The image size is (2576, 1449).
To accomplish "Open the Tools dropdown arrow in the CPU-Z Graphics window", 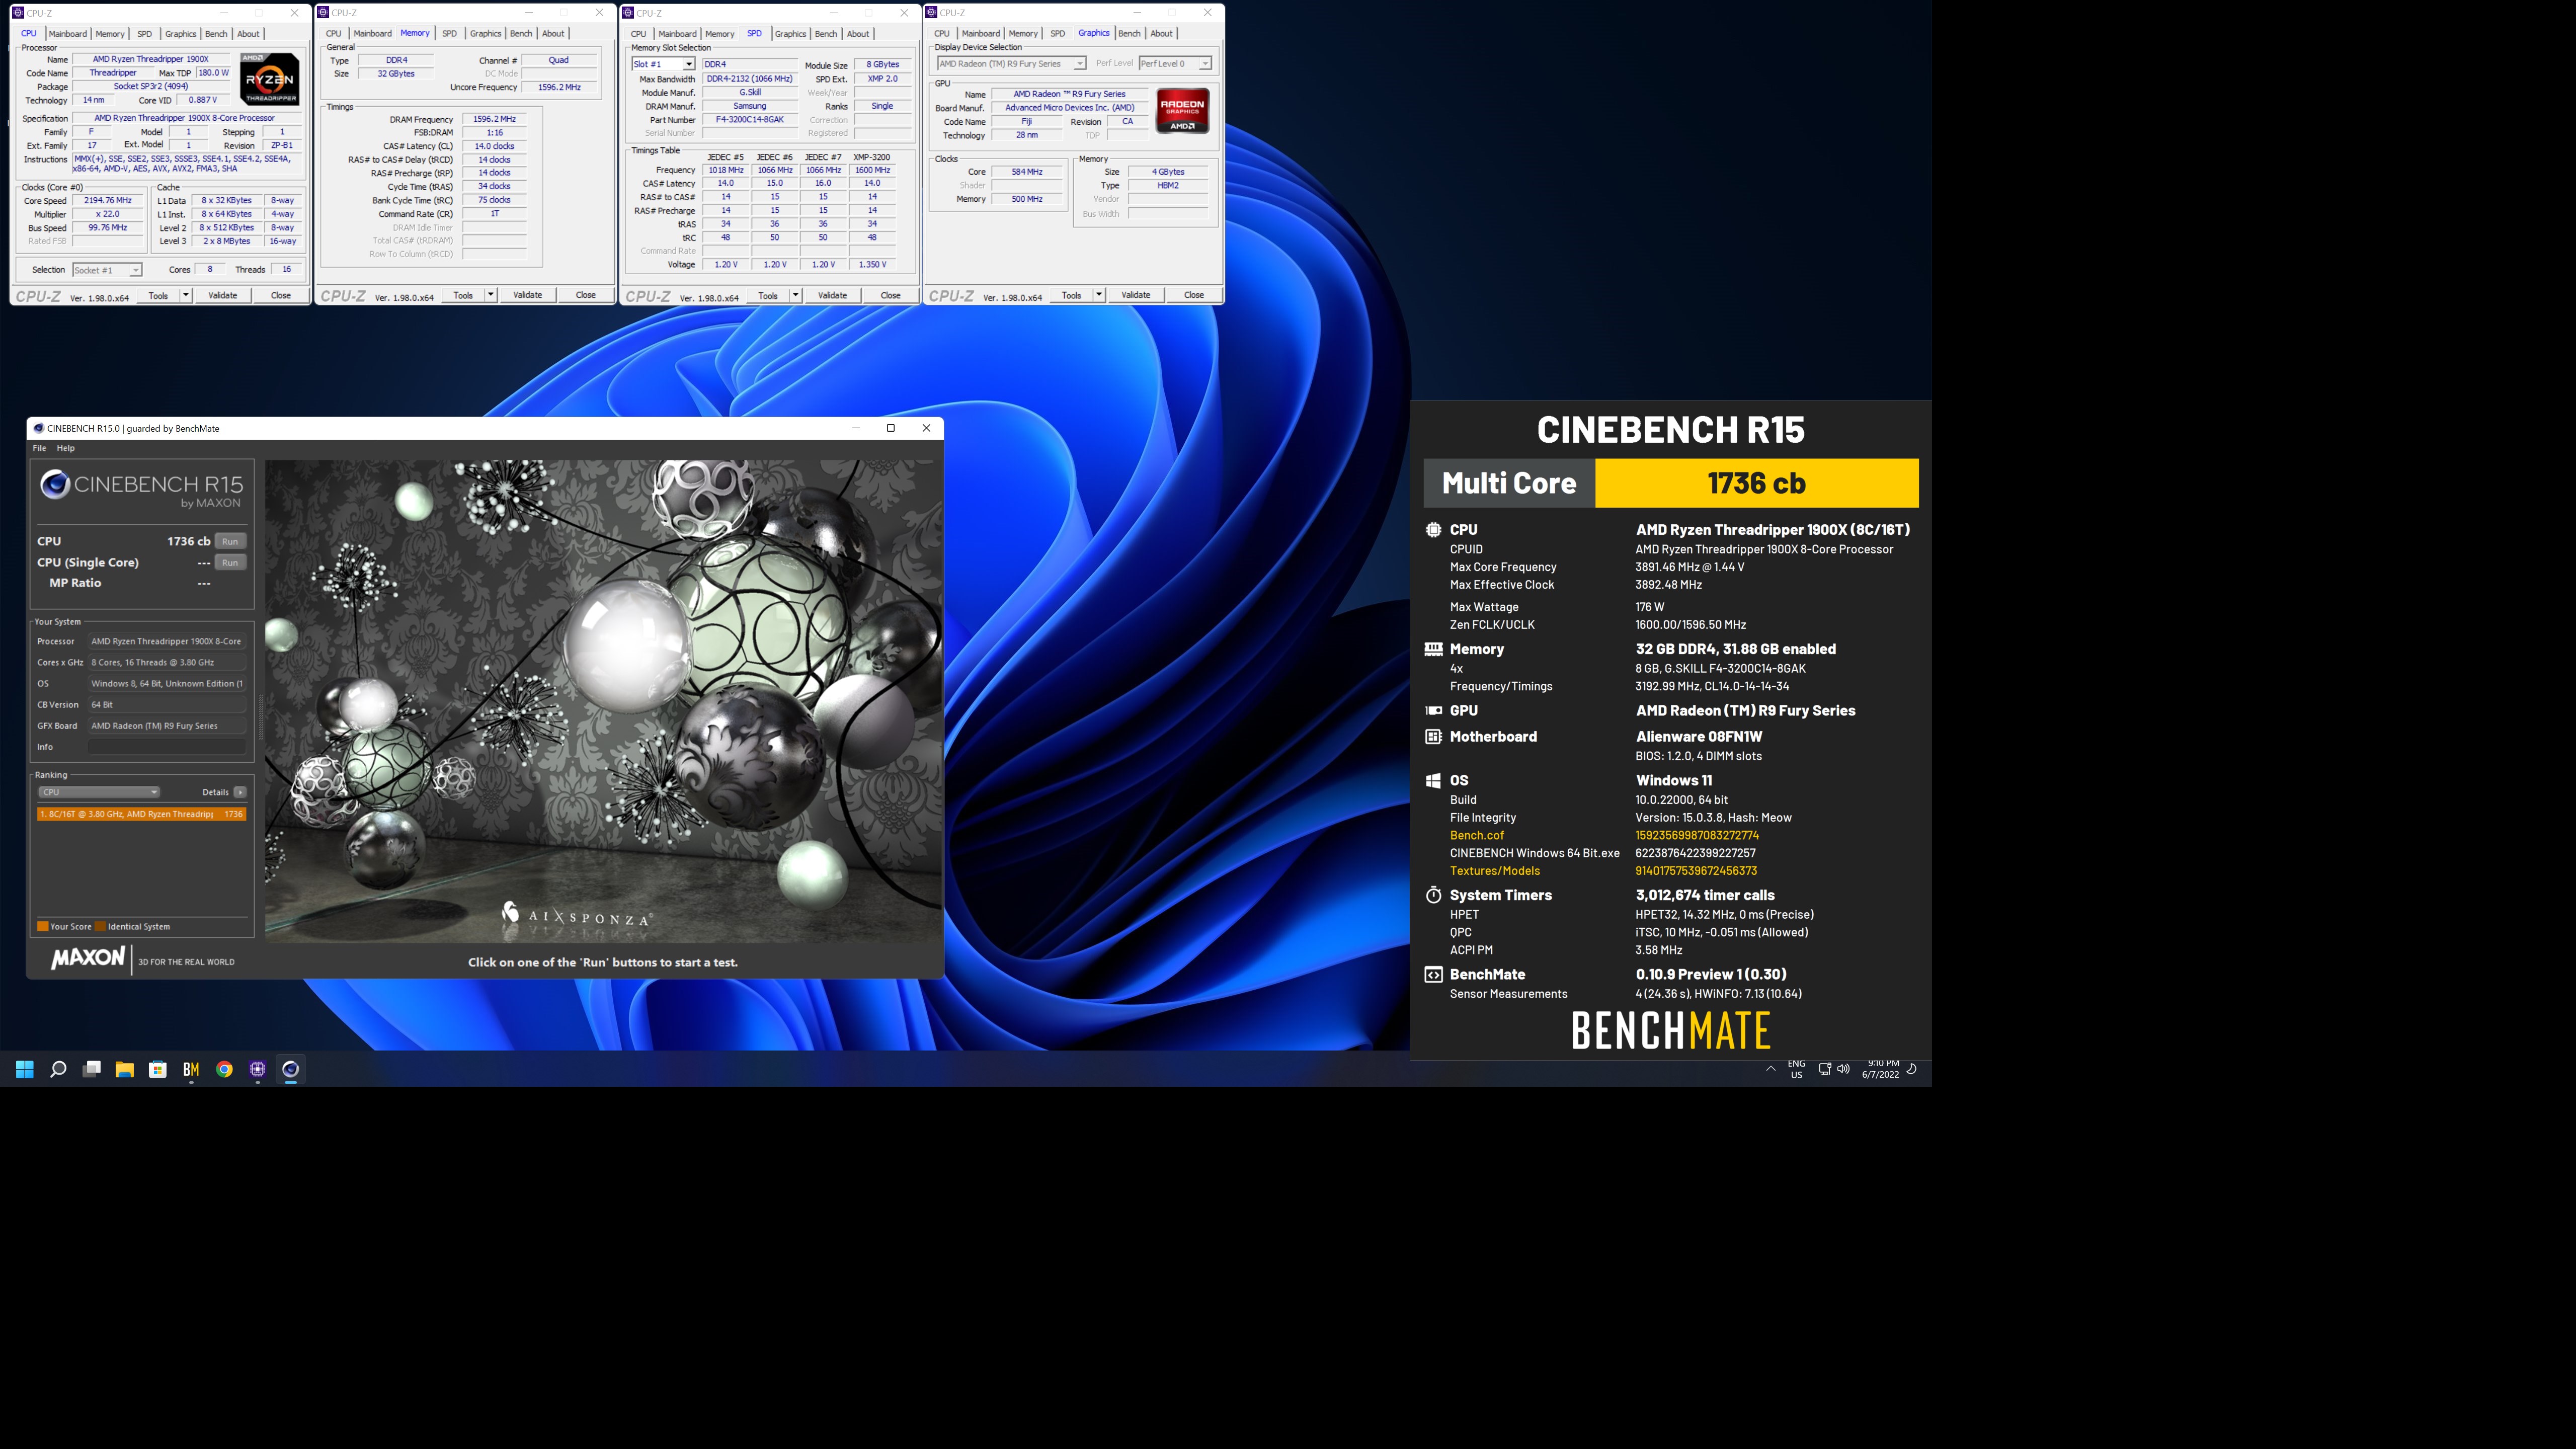I will (x=1099, y=295).
